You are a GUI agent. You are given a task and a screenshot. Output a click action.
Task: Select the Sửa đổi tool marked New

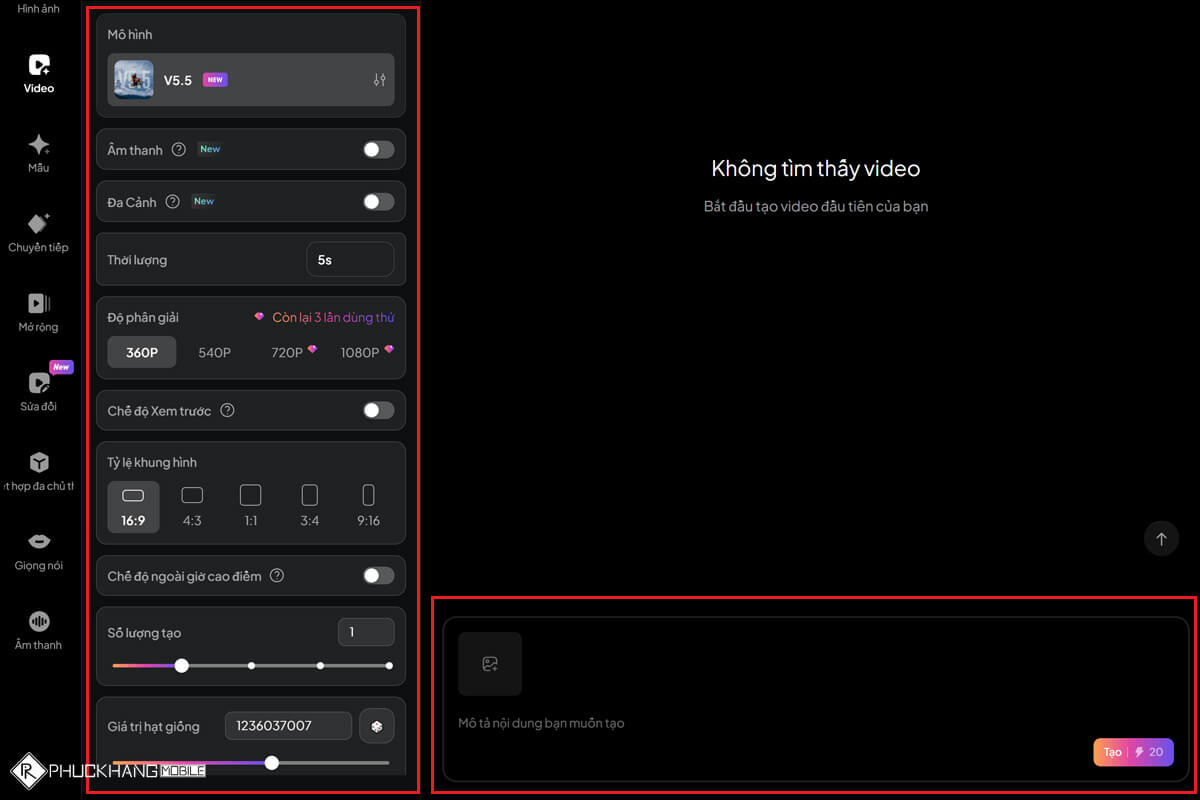point(37,390)
